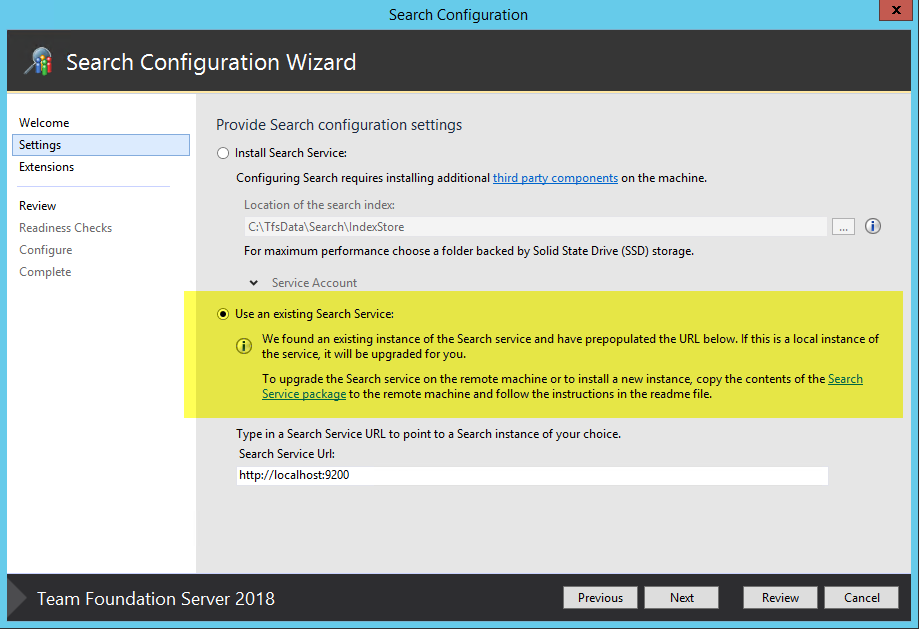Select the Complete step
The width and height of the screenshot is (919, 629).
(45, 272)
